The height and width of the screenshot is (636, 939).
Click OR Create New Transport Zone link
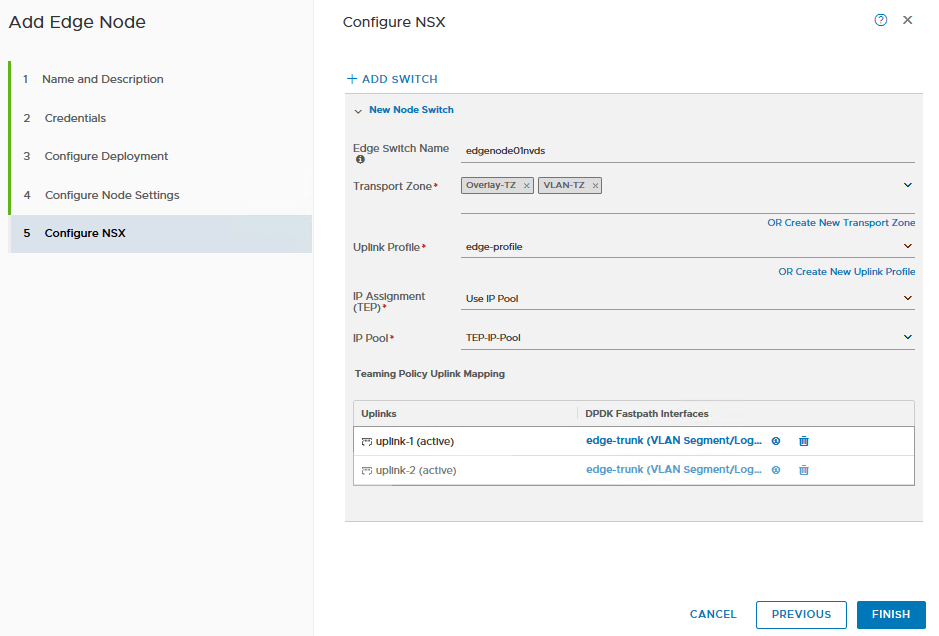[x=841, y=223]
